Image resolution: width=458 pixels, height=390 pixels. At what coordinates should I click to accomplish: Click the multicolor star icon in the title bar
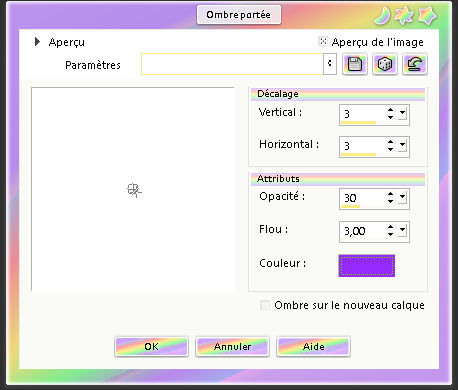(404, 16)
